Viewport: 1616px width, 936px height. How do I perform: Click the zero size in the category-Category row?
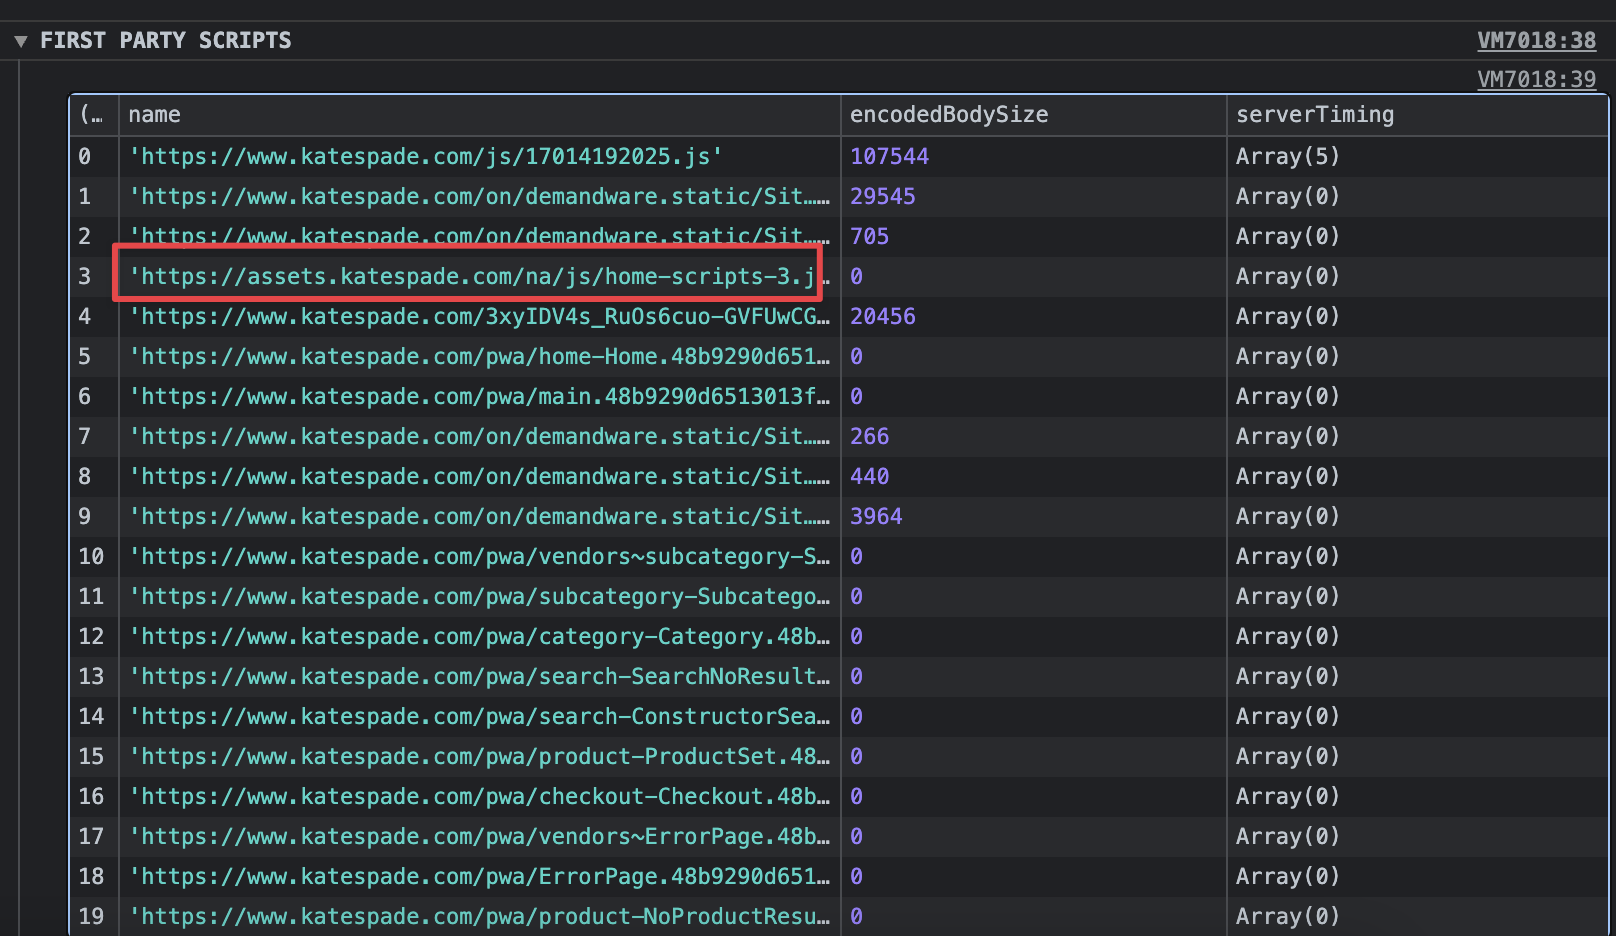point(856,636)
